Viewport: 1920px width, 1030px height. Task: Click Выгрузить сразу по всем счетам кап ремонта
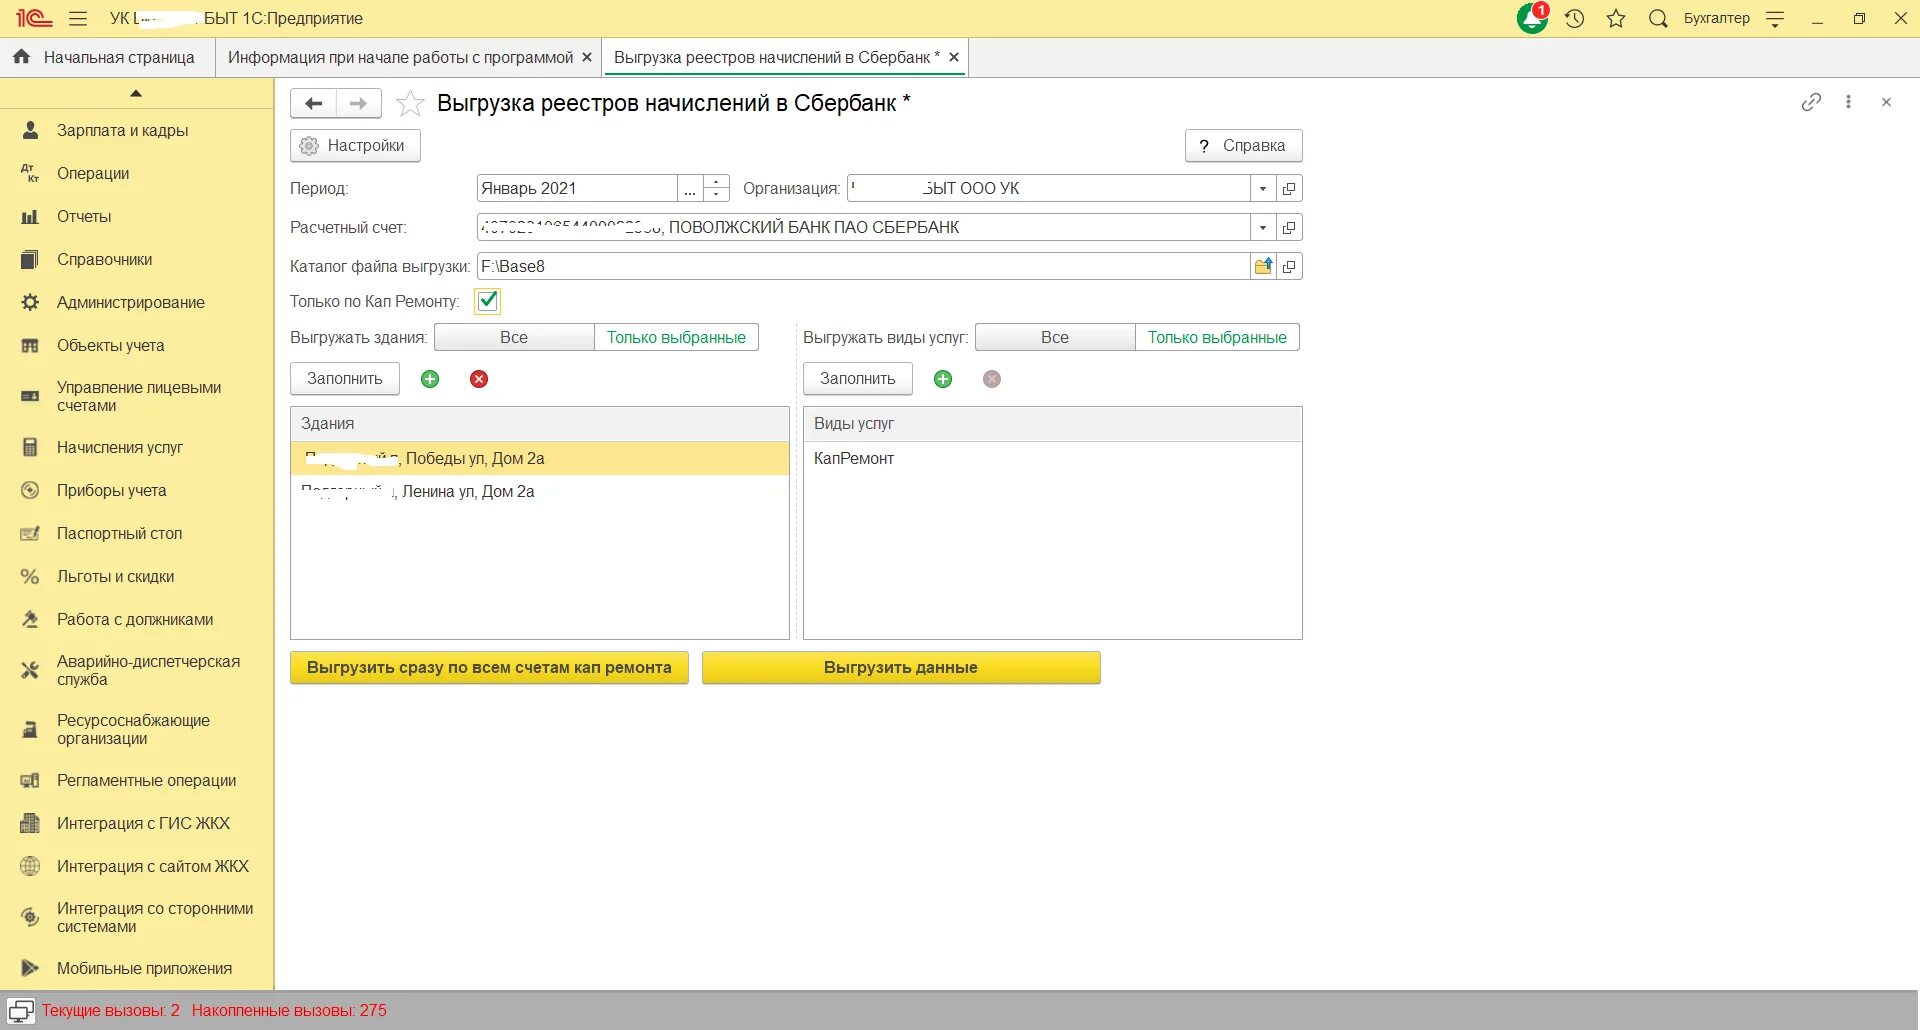[489, 668]
